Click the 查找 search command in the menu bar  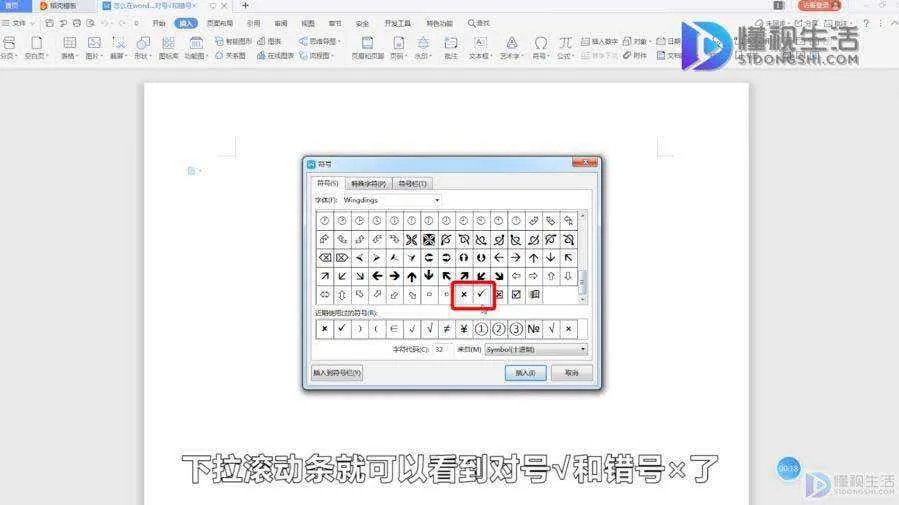[x=479, y=24]
